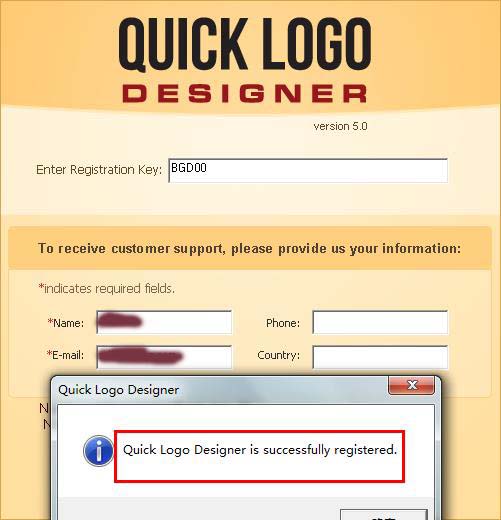The height and width of the screenshot is (520, 501).
Task: Close the Quick Logo Designer message dialog
Action: (x=412, y=385)
